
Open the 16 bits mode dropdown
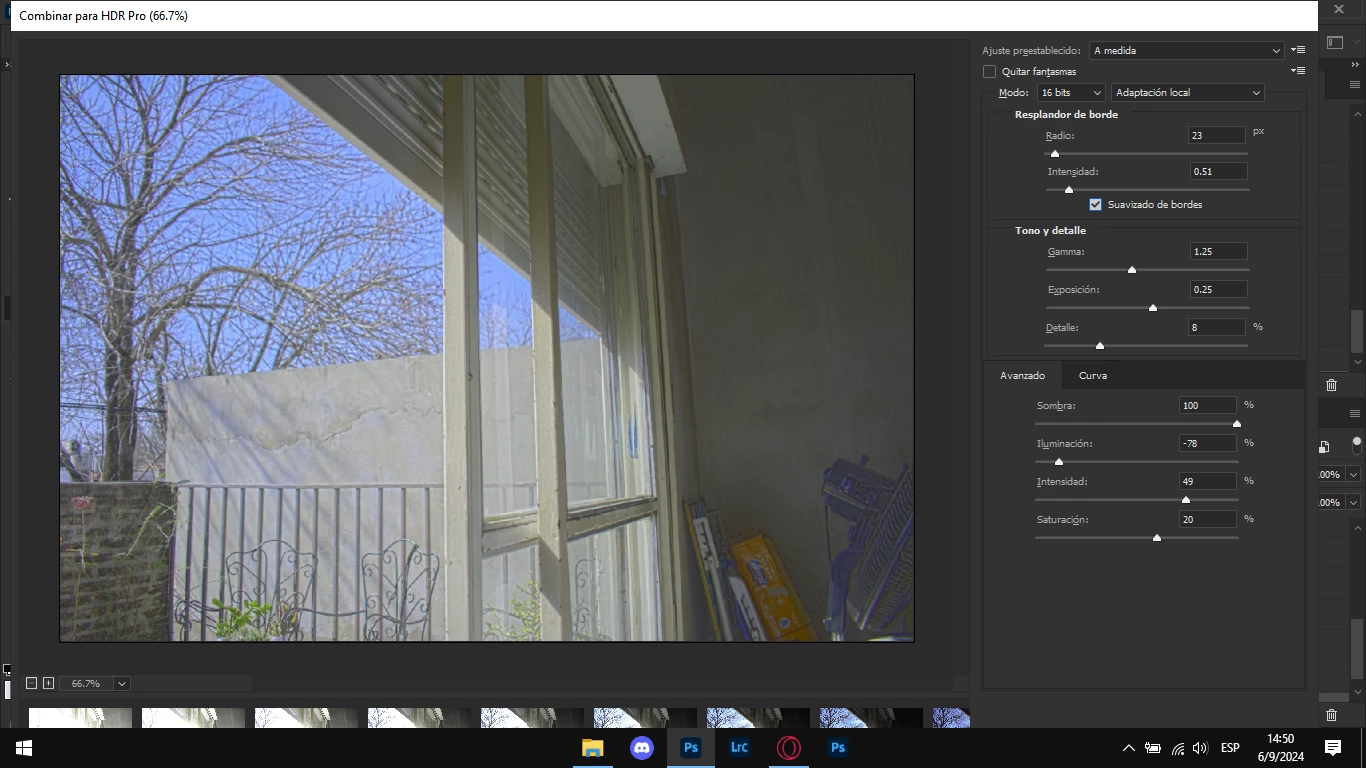tap(1071, 92)
